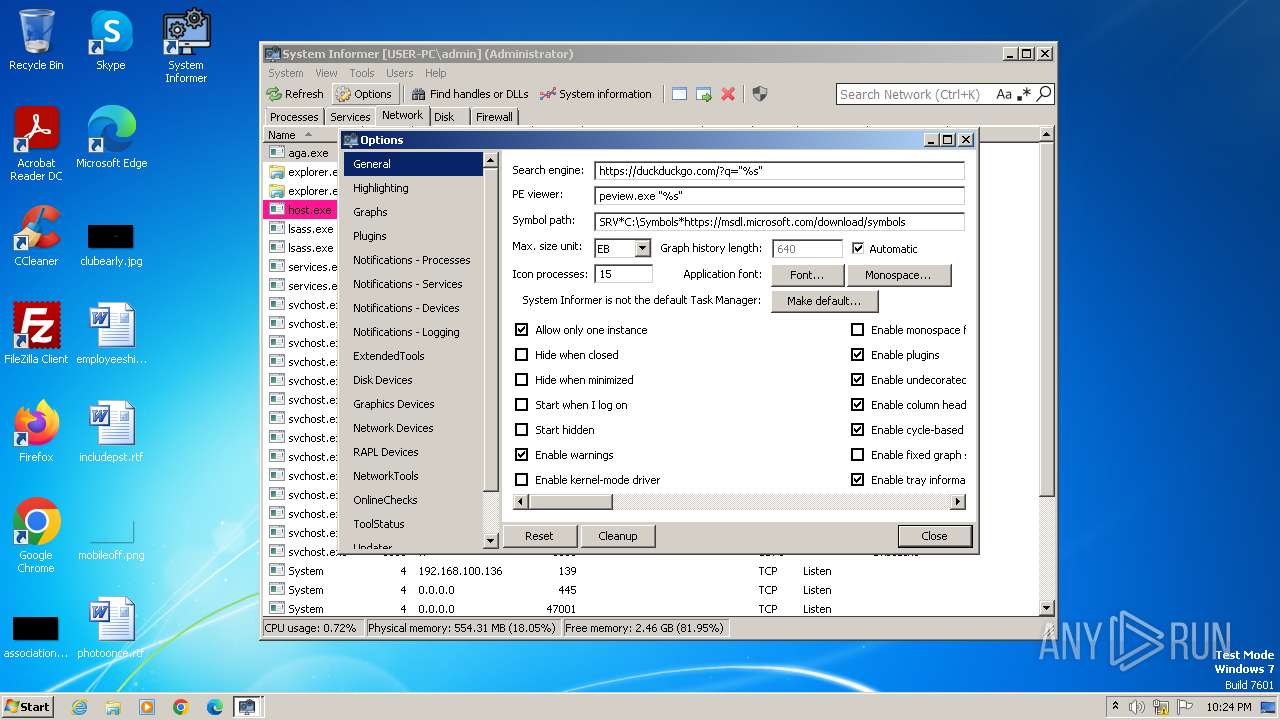The width and height of the screenshot is (1280, 720).
Task: Open Acrobat Reader DC shortcut
Action: (x=36, y=144)
